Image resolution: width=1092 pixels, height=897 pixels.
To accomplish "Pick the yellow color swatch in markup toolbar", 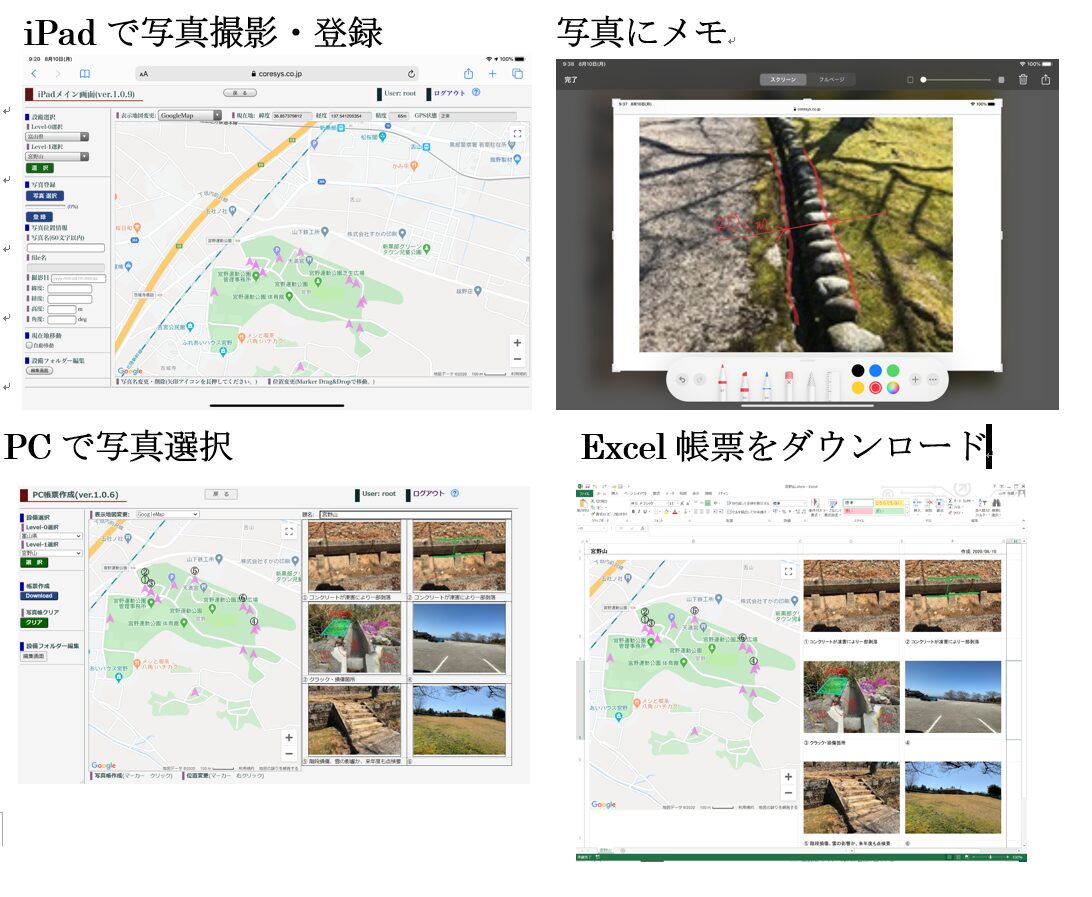I will point(858,388).
